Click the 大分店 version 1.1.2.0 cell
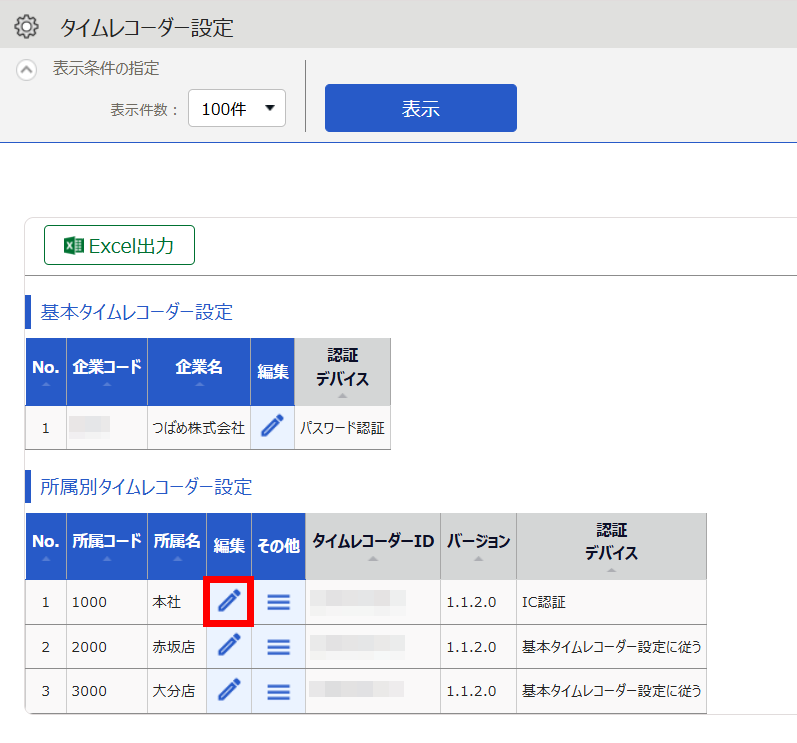The height and width of the screenshot is (743, 797). point(478,691)
